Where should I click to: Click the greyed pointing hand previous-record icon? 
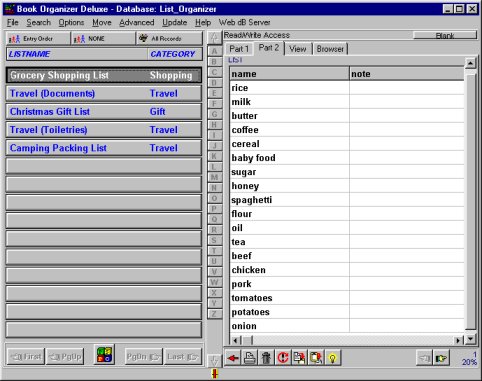425,358
